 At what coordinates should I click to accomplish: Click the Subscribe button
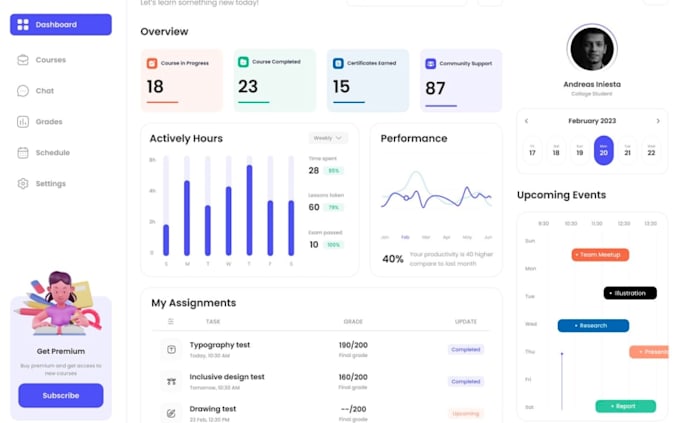(61, 395)
